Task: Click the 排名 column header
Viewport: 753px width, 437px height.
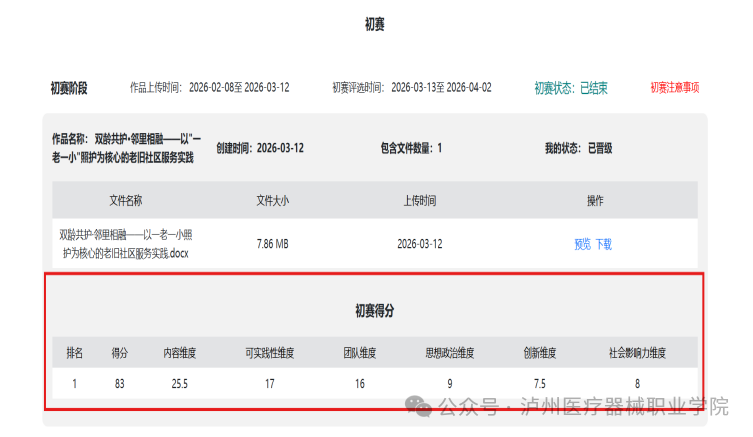Action: point(74,353)
